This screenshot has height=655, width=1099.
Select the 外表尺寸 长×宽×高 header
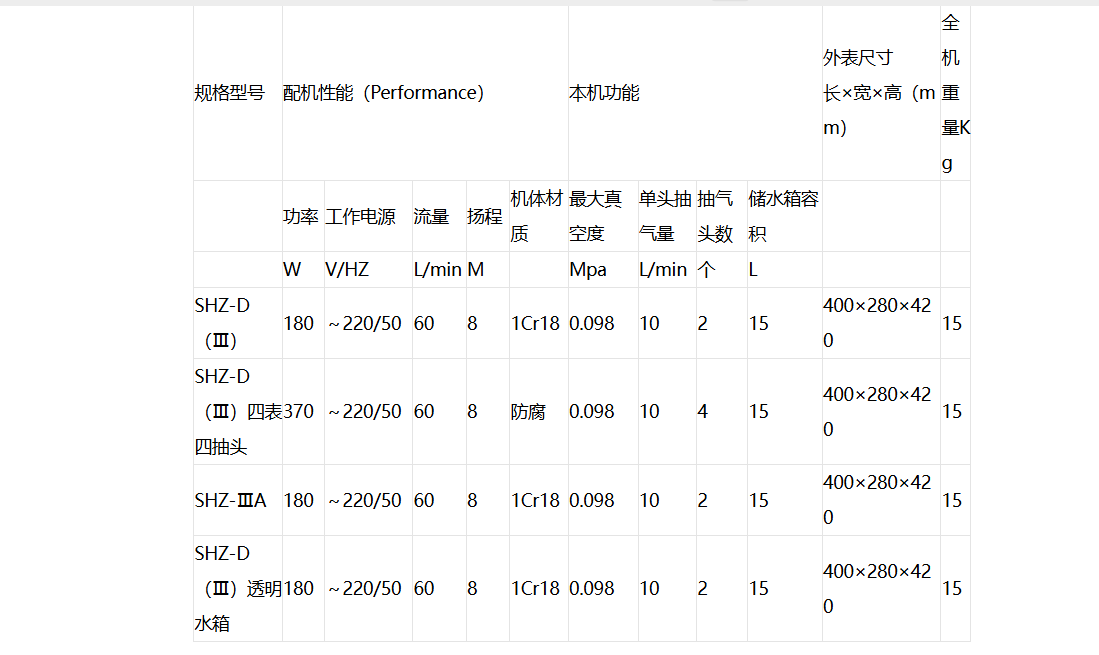(x=879, y=93)
